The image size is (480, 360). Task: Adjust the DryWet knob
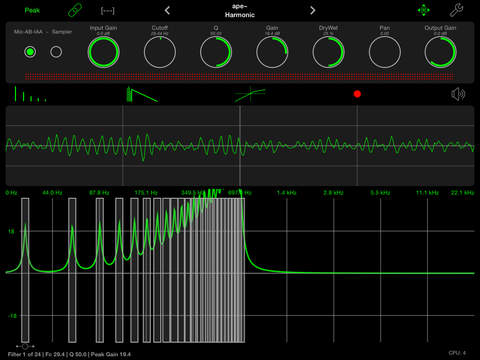click(328, 52)
